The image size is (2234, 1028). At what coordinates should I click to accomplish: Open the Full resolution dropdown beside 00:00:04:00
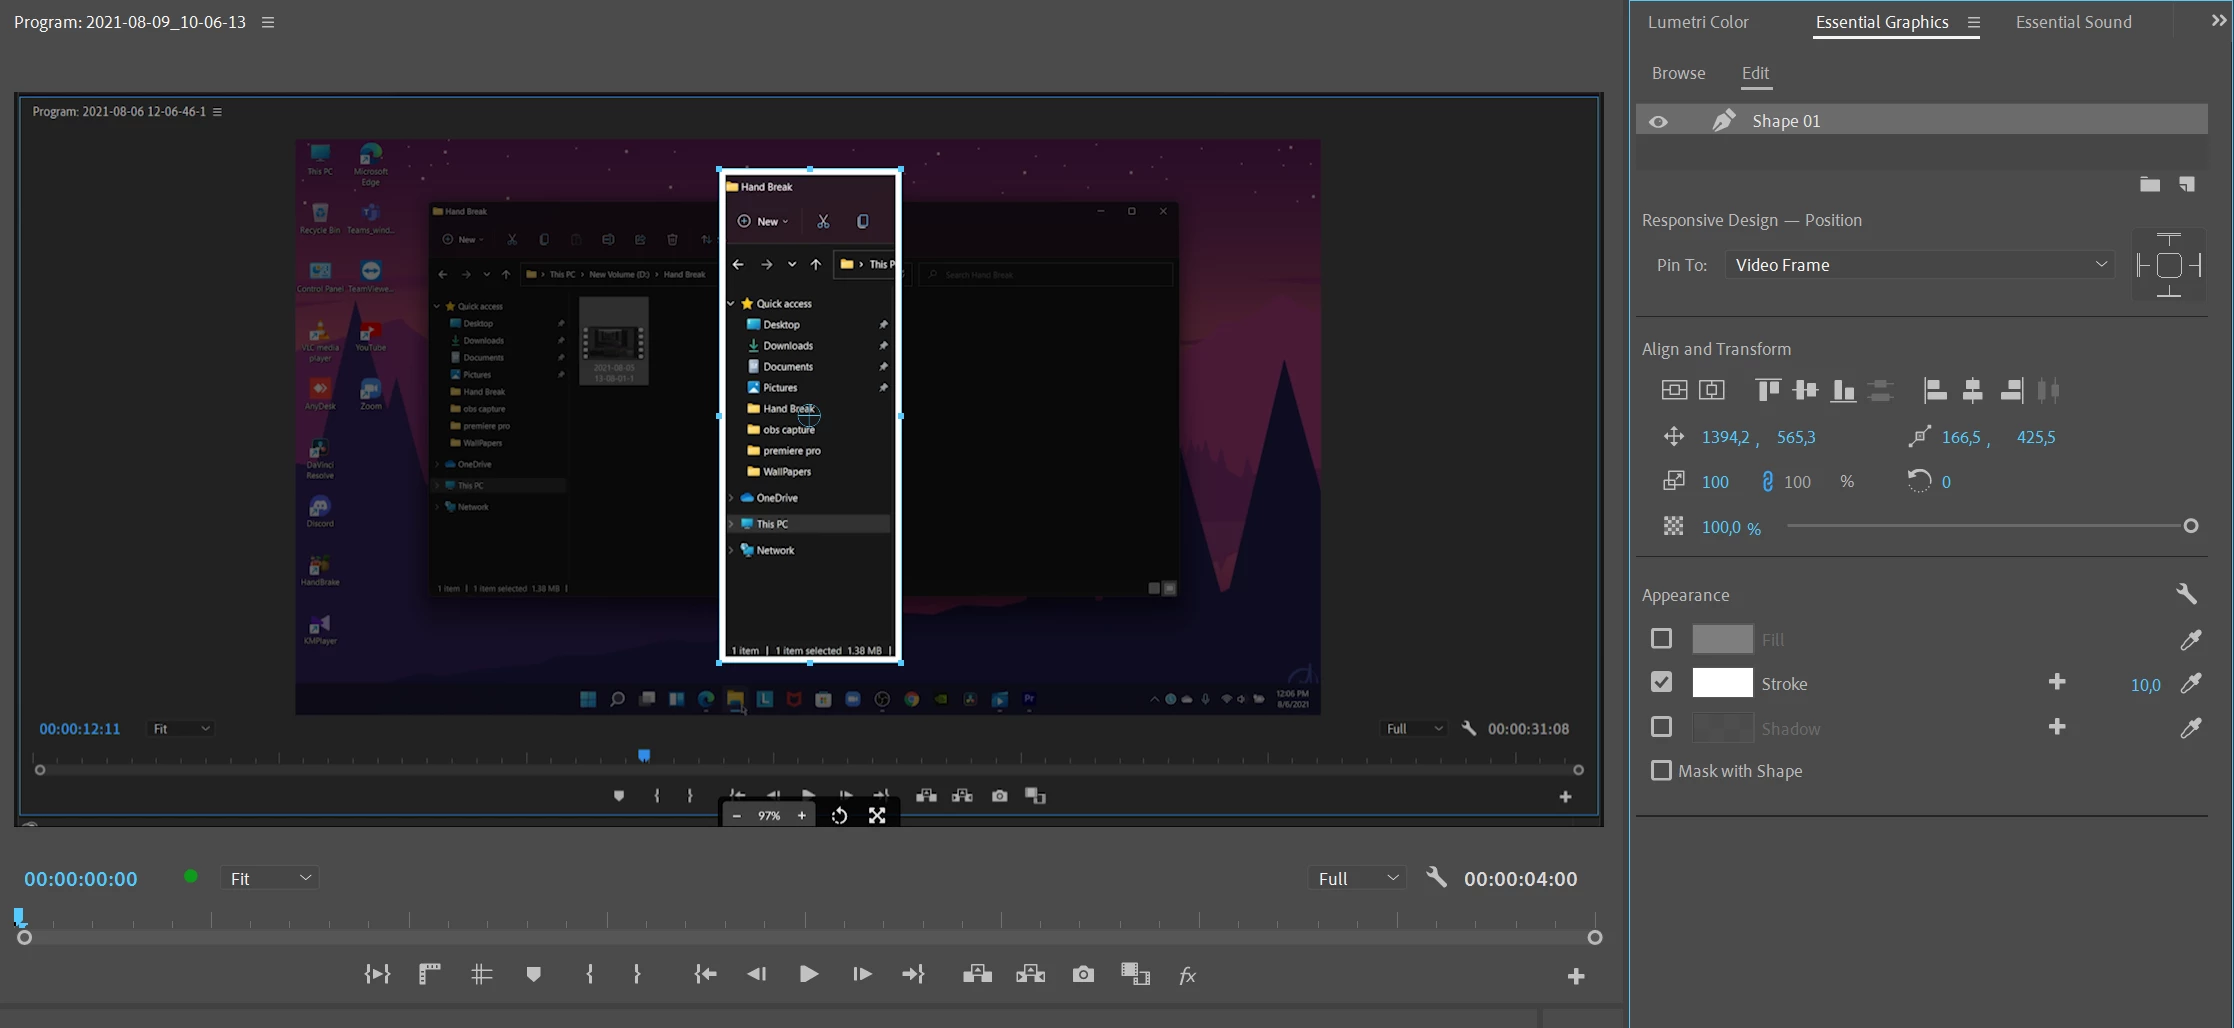pos(1357,878)
